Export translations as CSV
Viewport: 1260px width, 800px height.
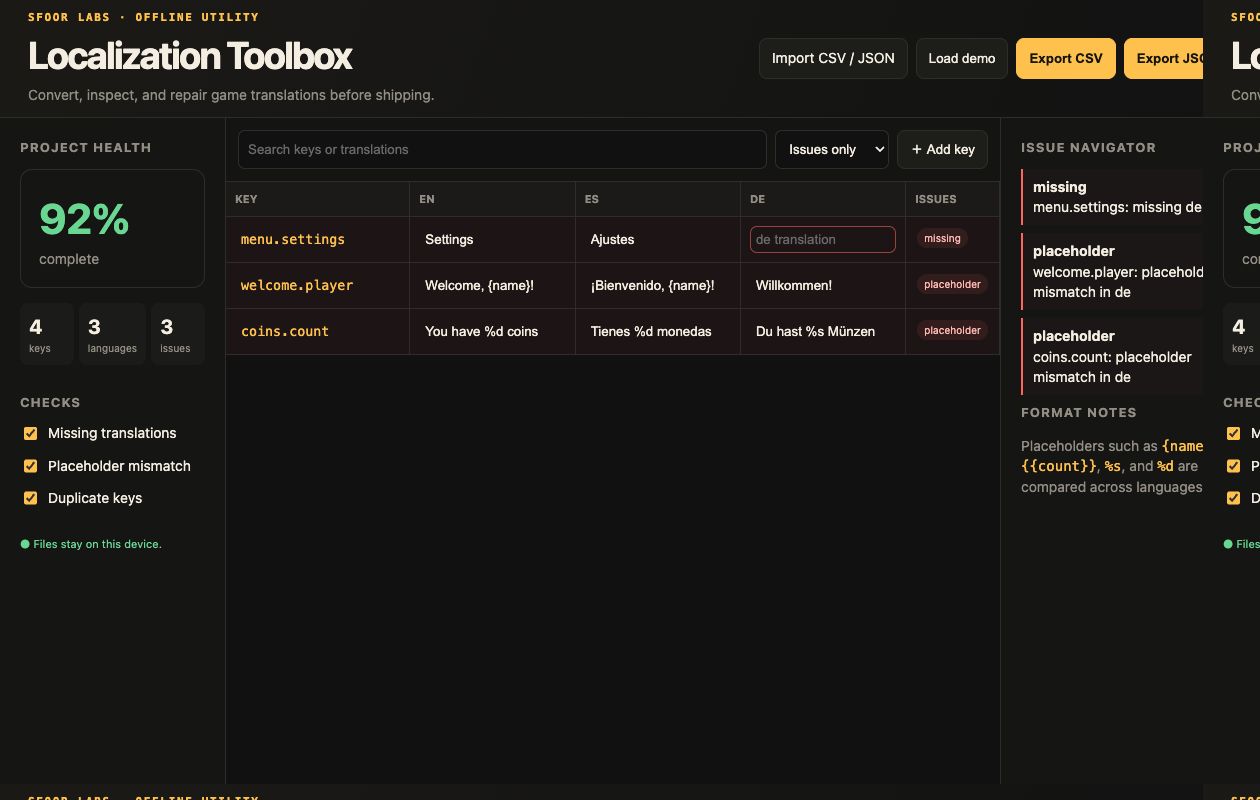1065,58
